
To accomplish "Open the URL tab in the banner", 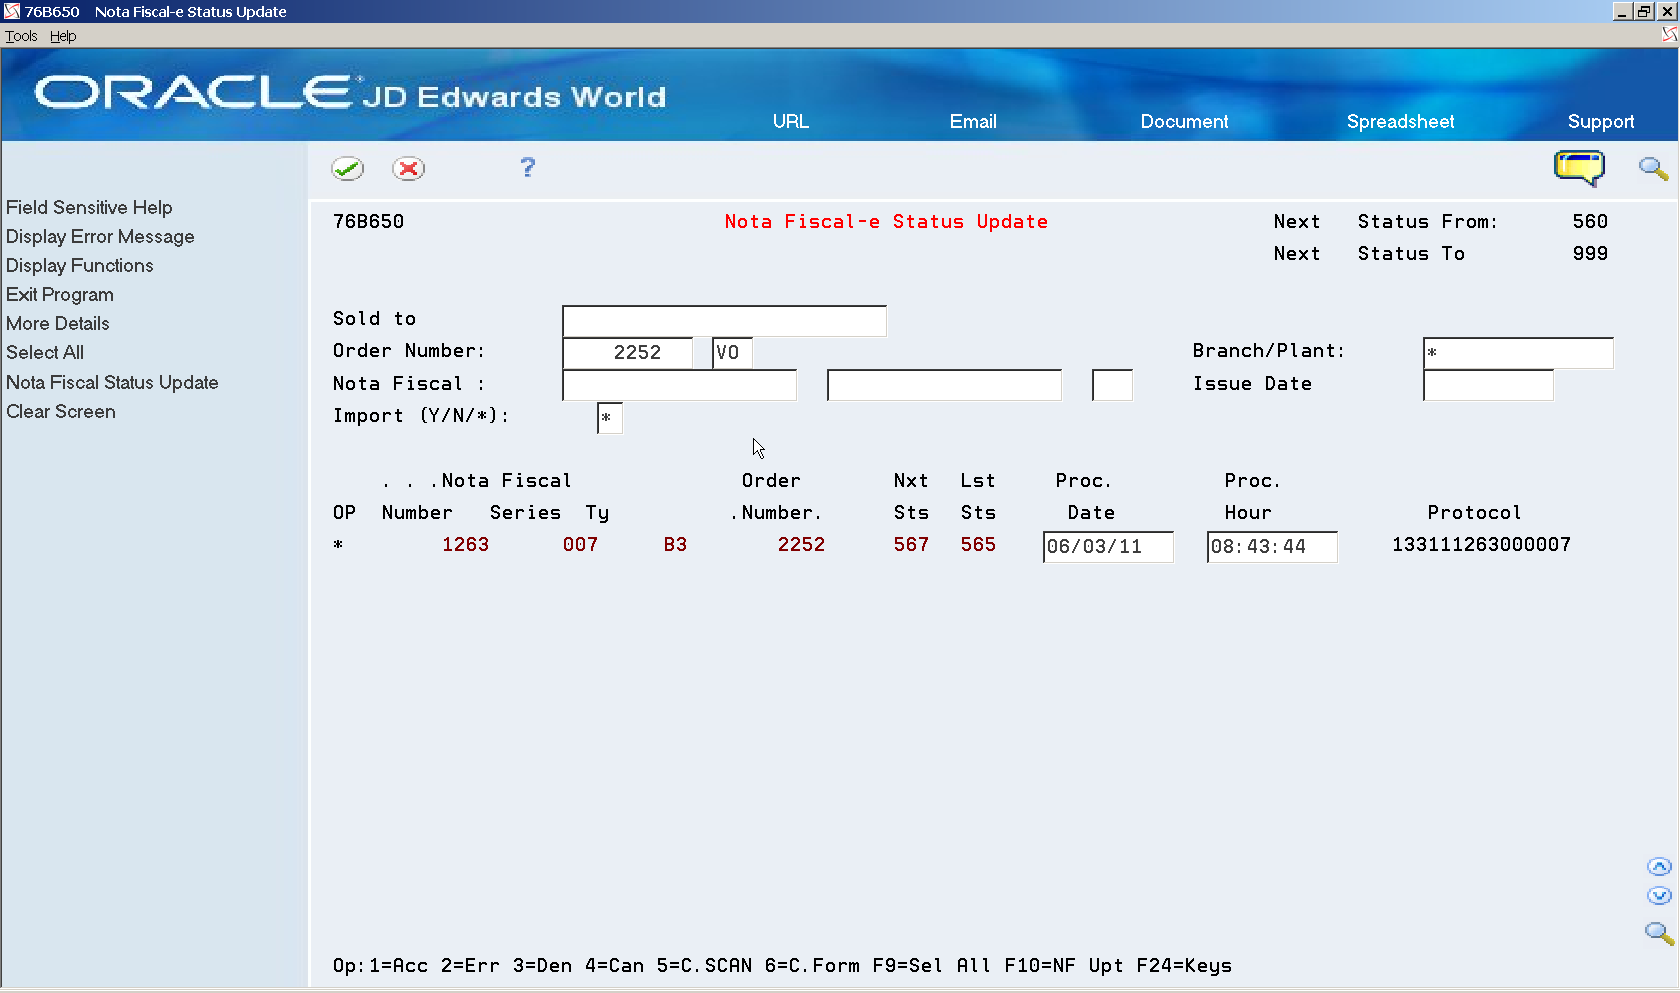I will click(x=790, y=121).
